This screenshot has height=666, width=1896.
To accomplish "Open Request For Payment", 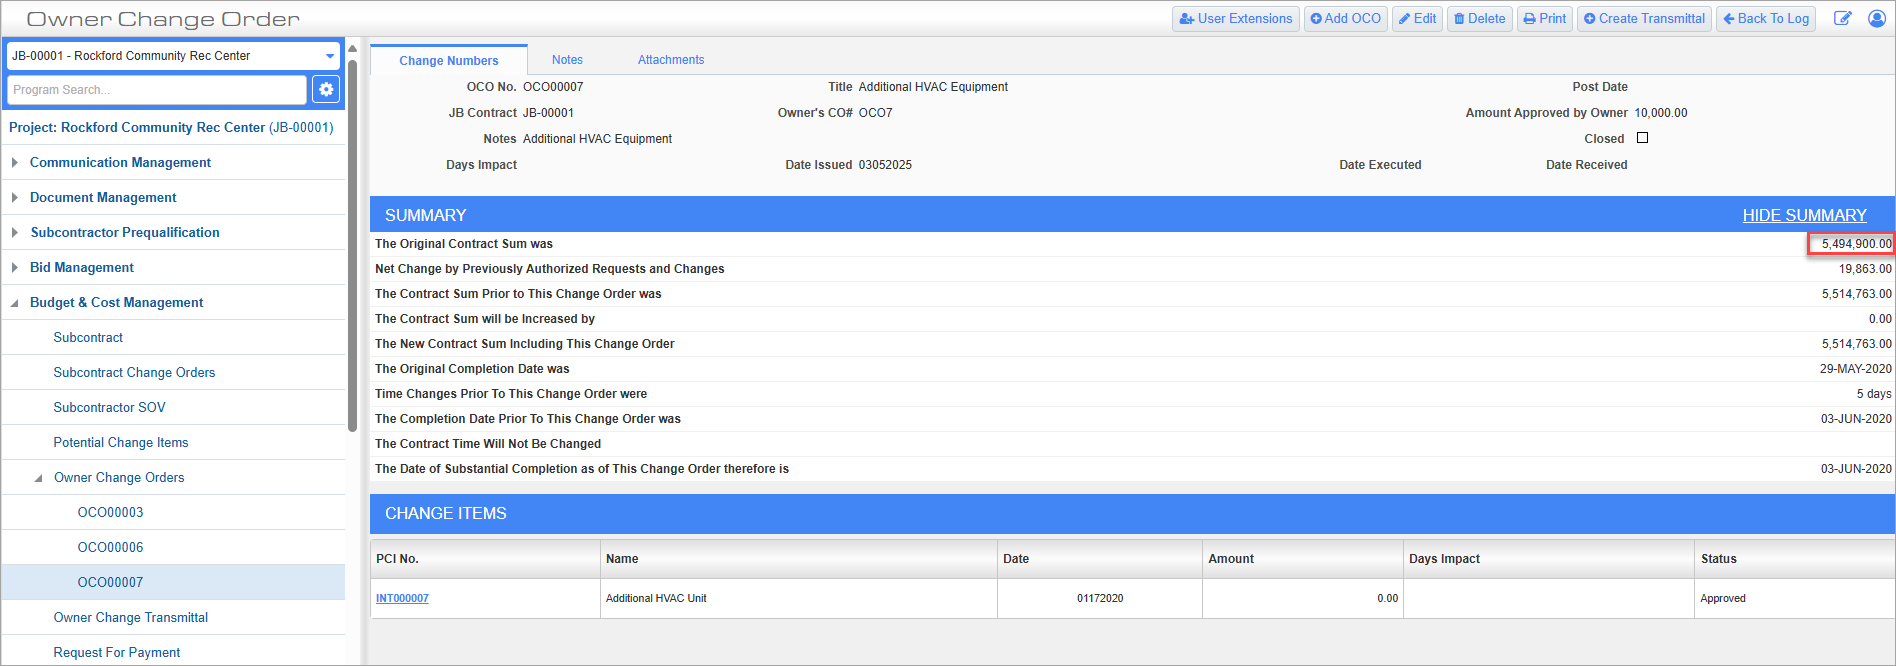I will click(117, 652).
